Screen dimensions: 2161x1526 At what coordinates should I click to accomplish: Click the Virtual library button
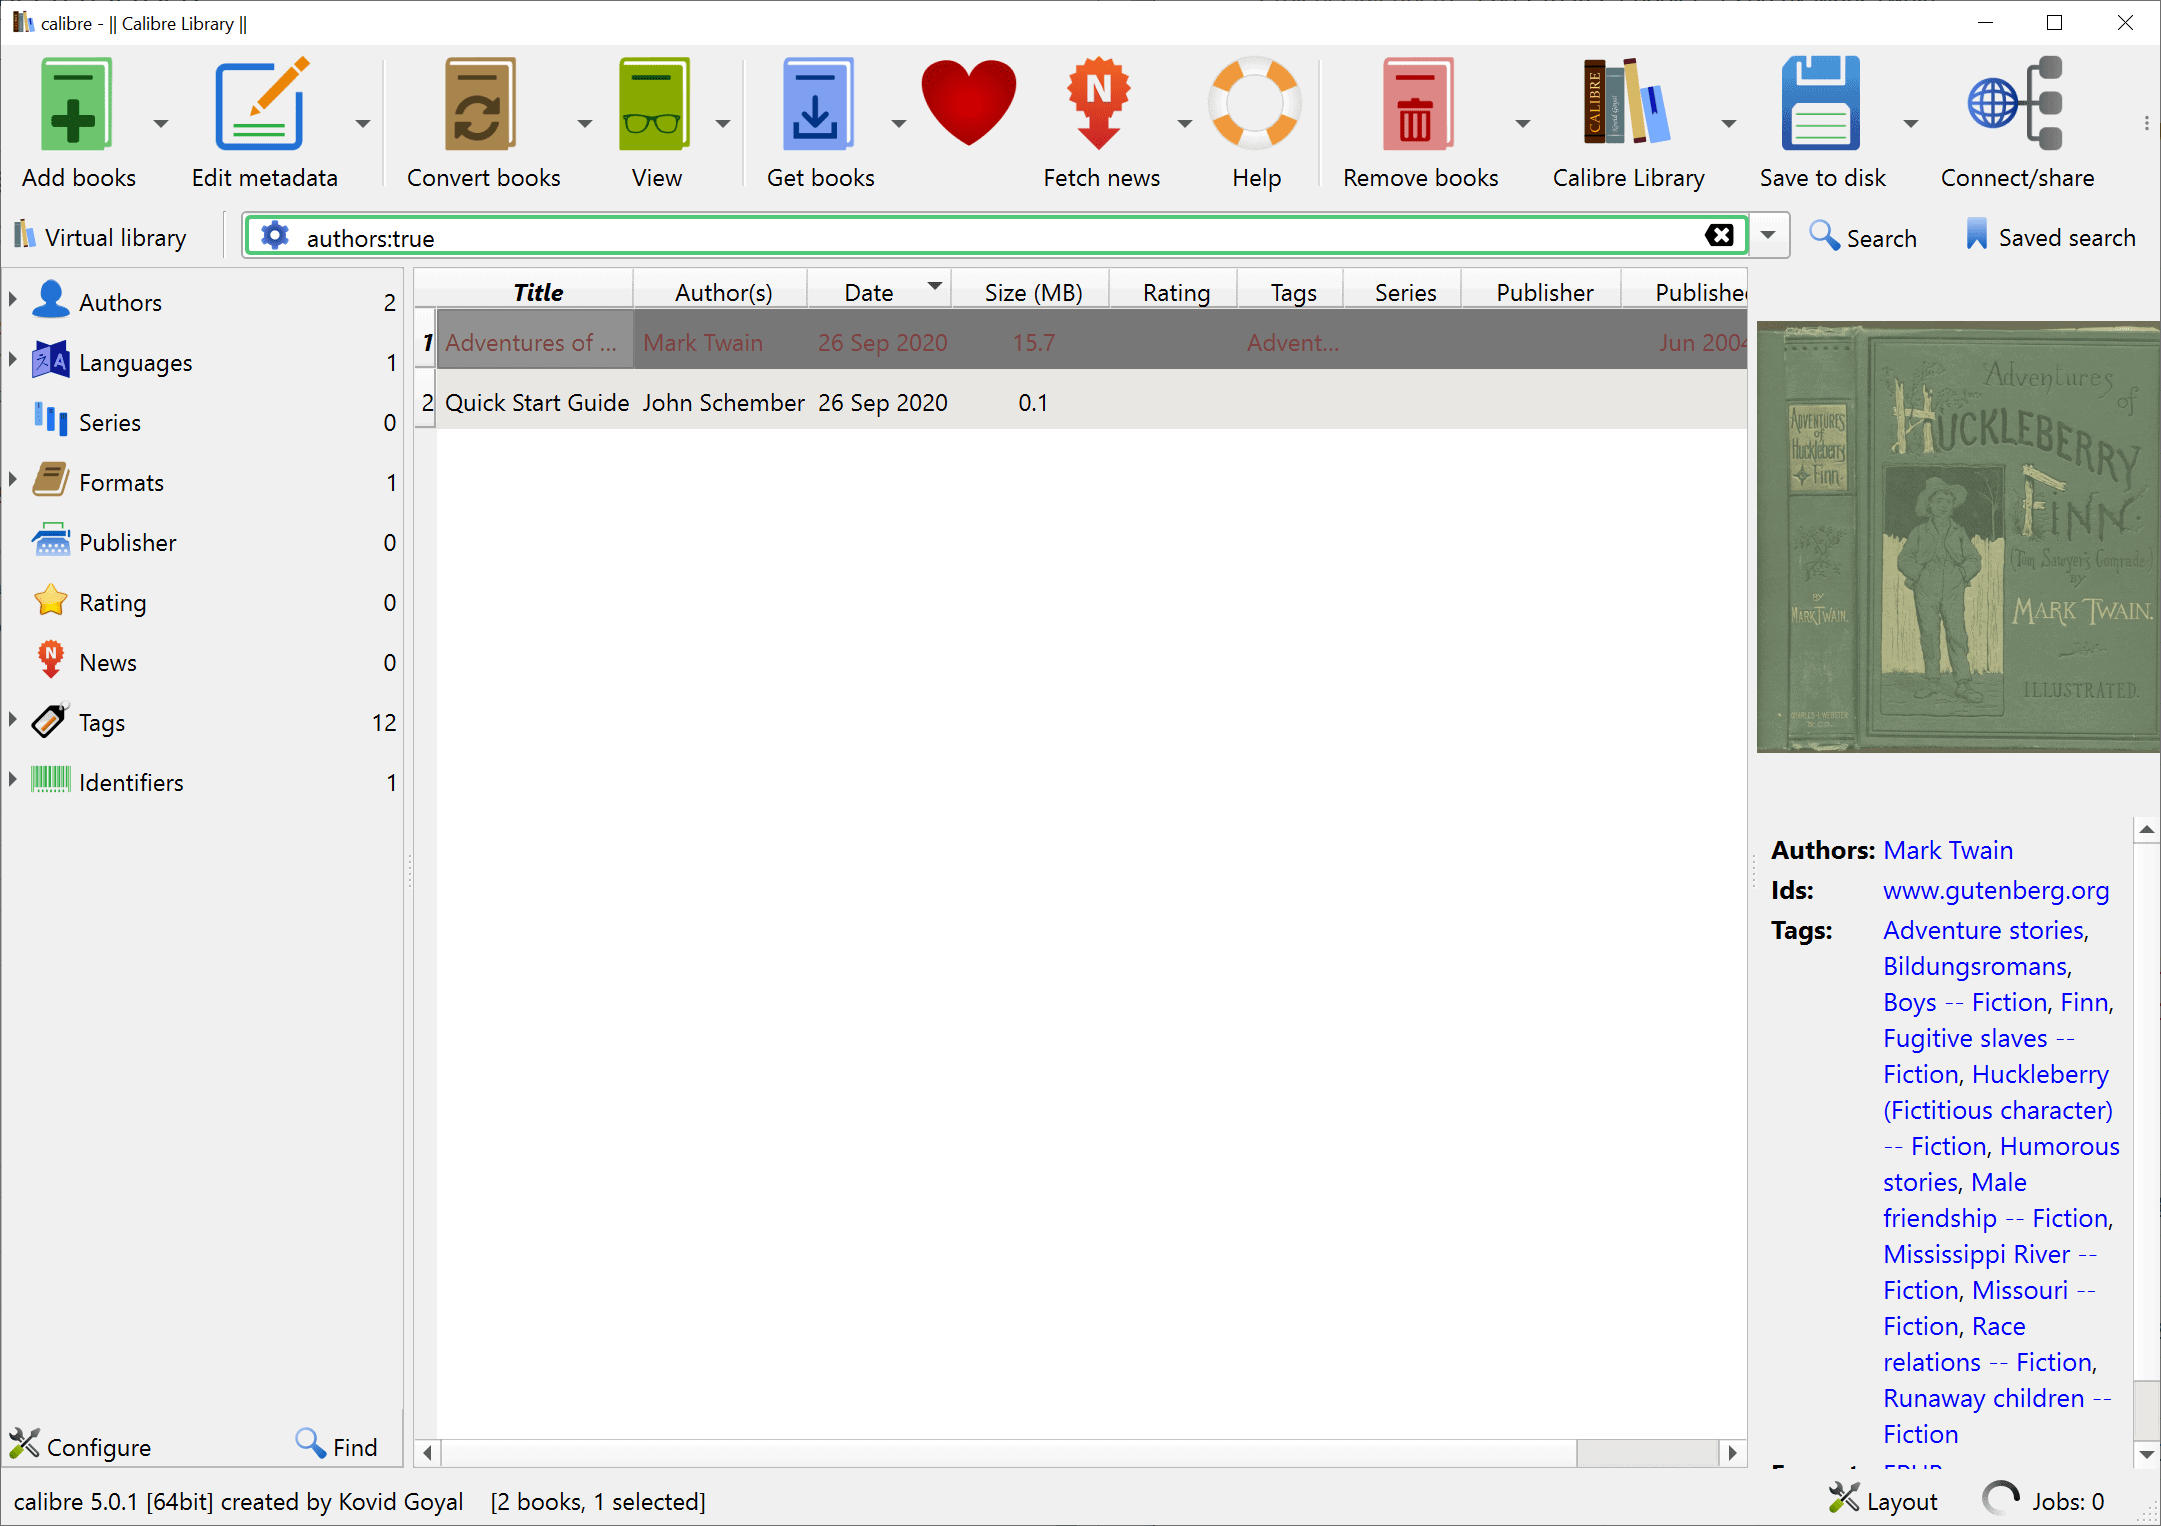coord(100,237)
